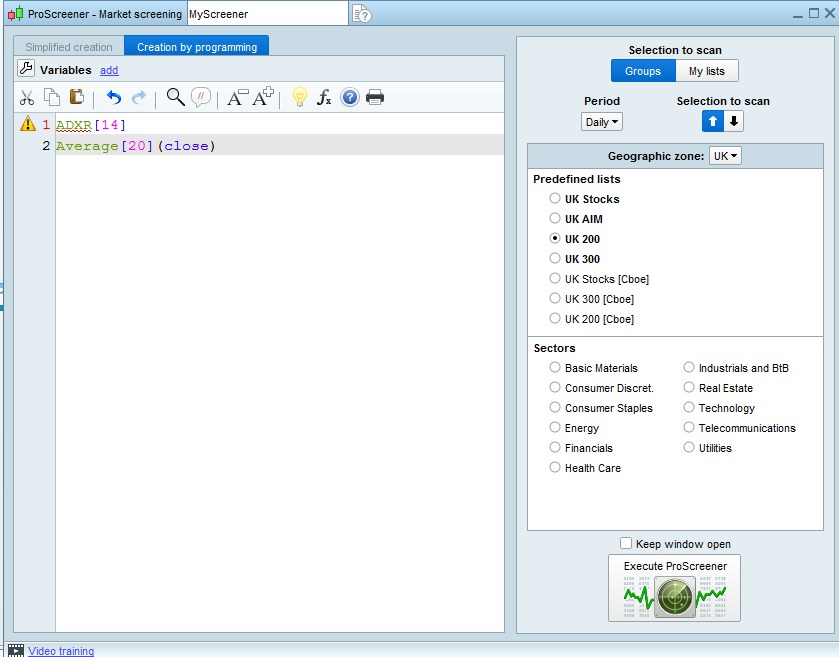Select the Technology sector radio button
Image resolution: width=839 pixels, height=657 pixels.
(x=689, y=408)
